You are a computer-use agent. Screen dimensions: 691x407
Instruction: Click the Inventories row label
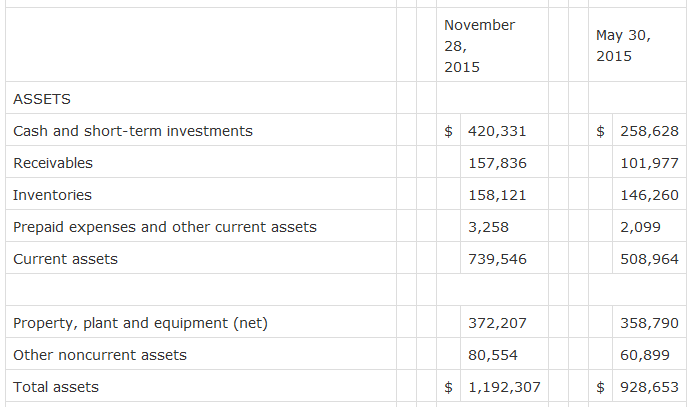[x=52, y=195]
